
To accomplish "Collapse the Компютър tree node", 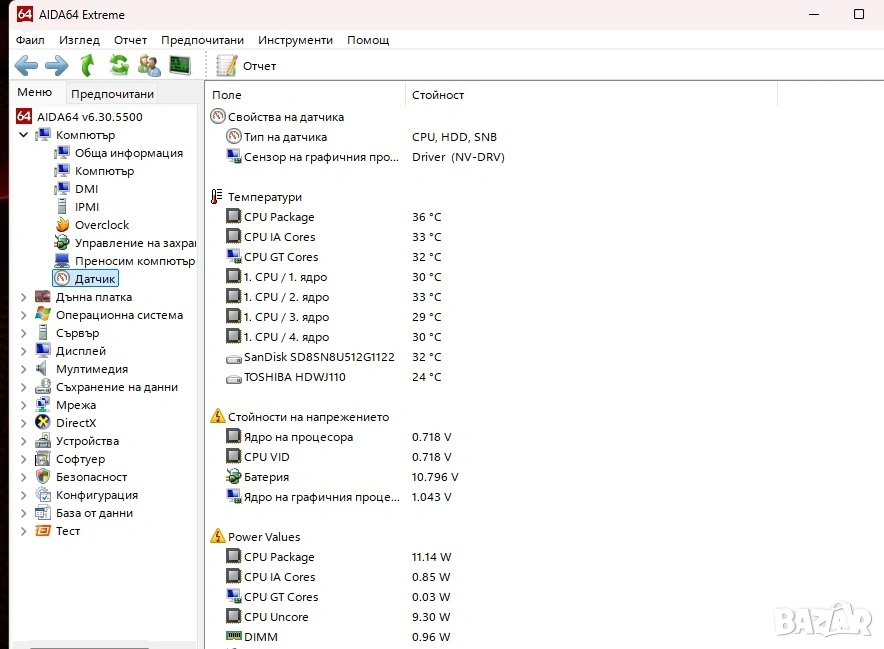I will (24, 135).
